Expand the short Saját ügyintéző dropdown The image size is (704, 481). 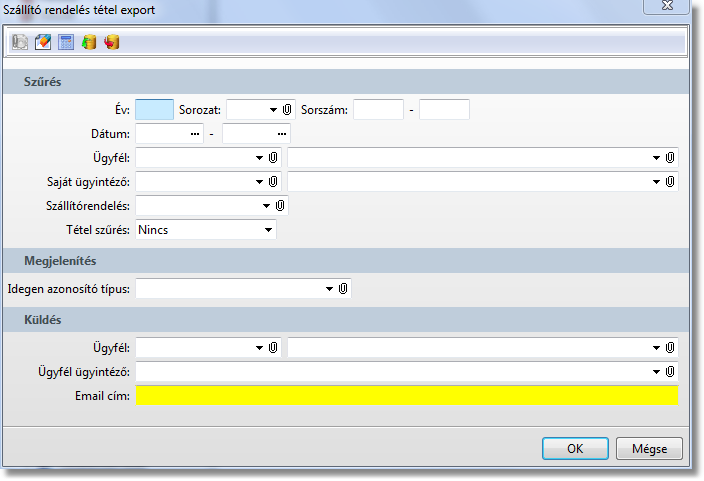[260, 182]
